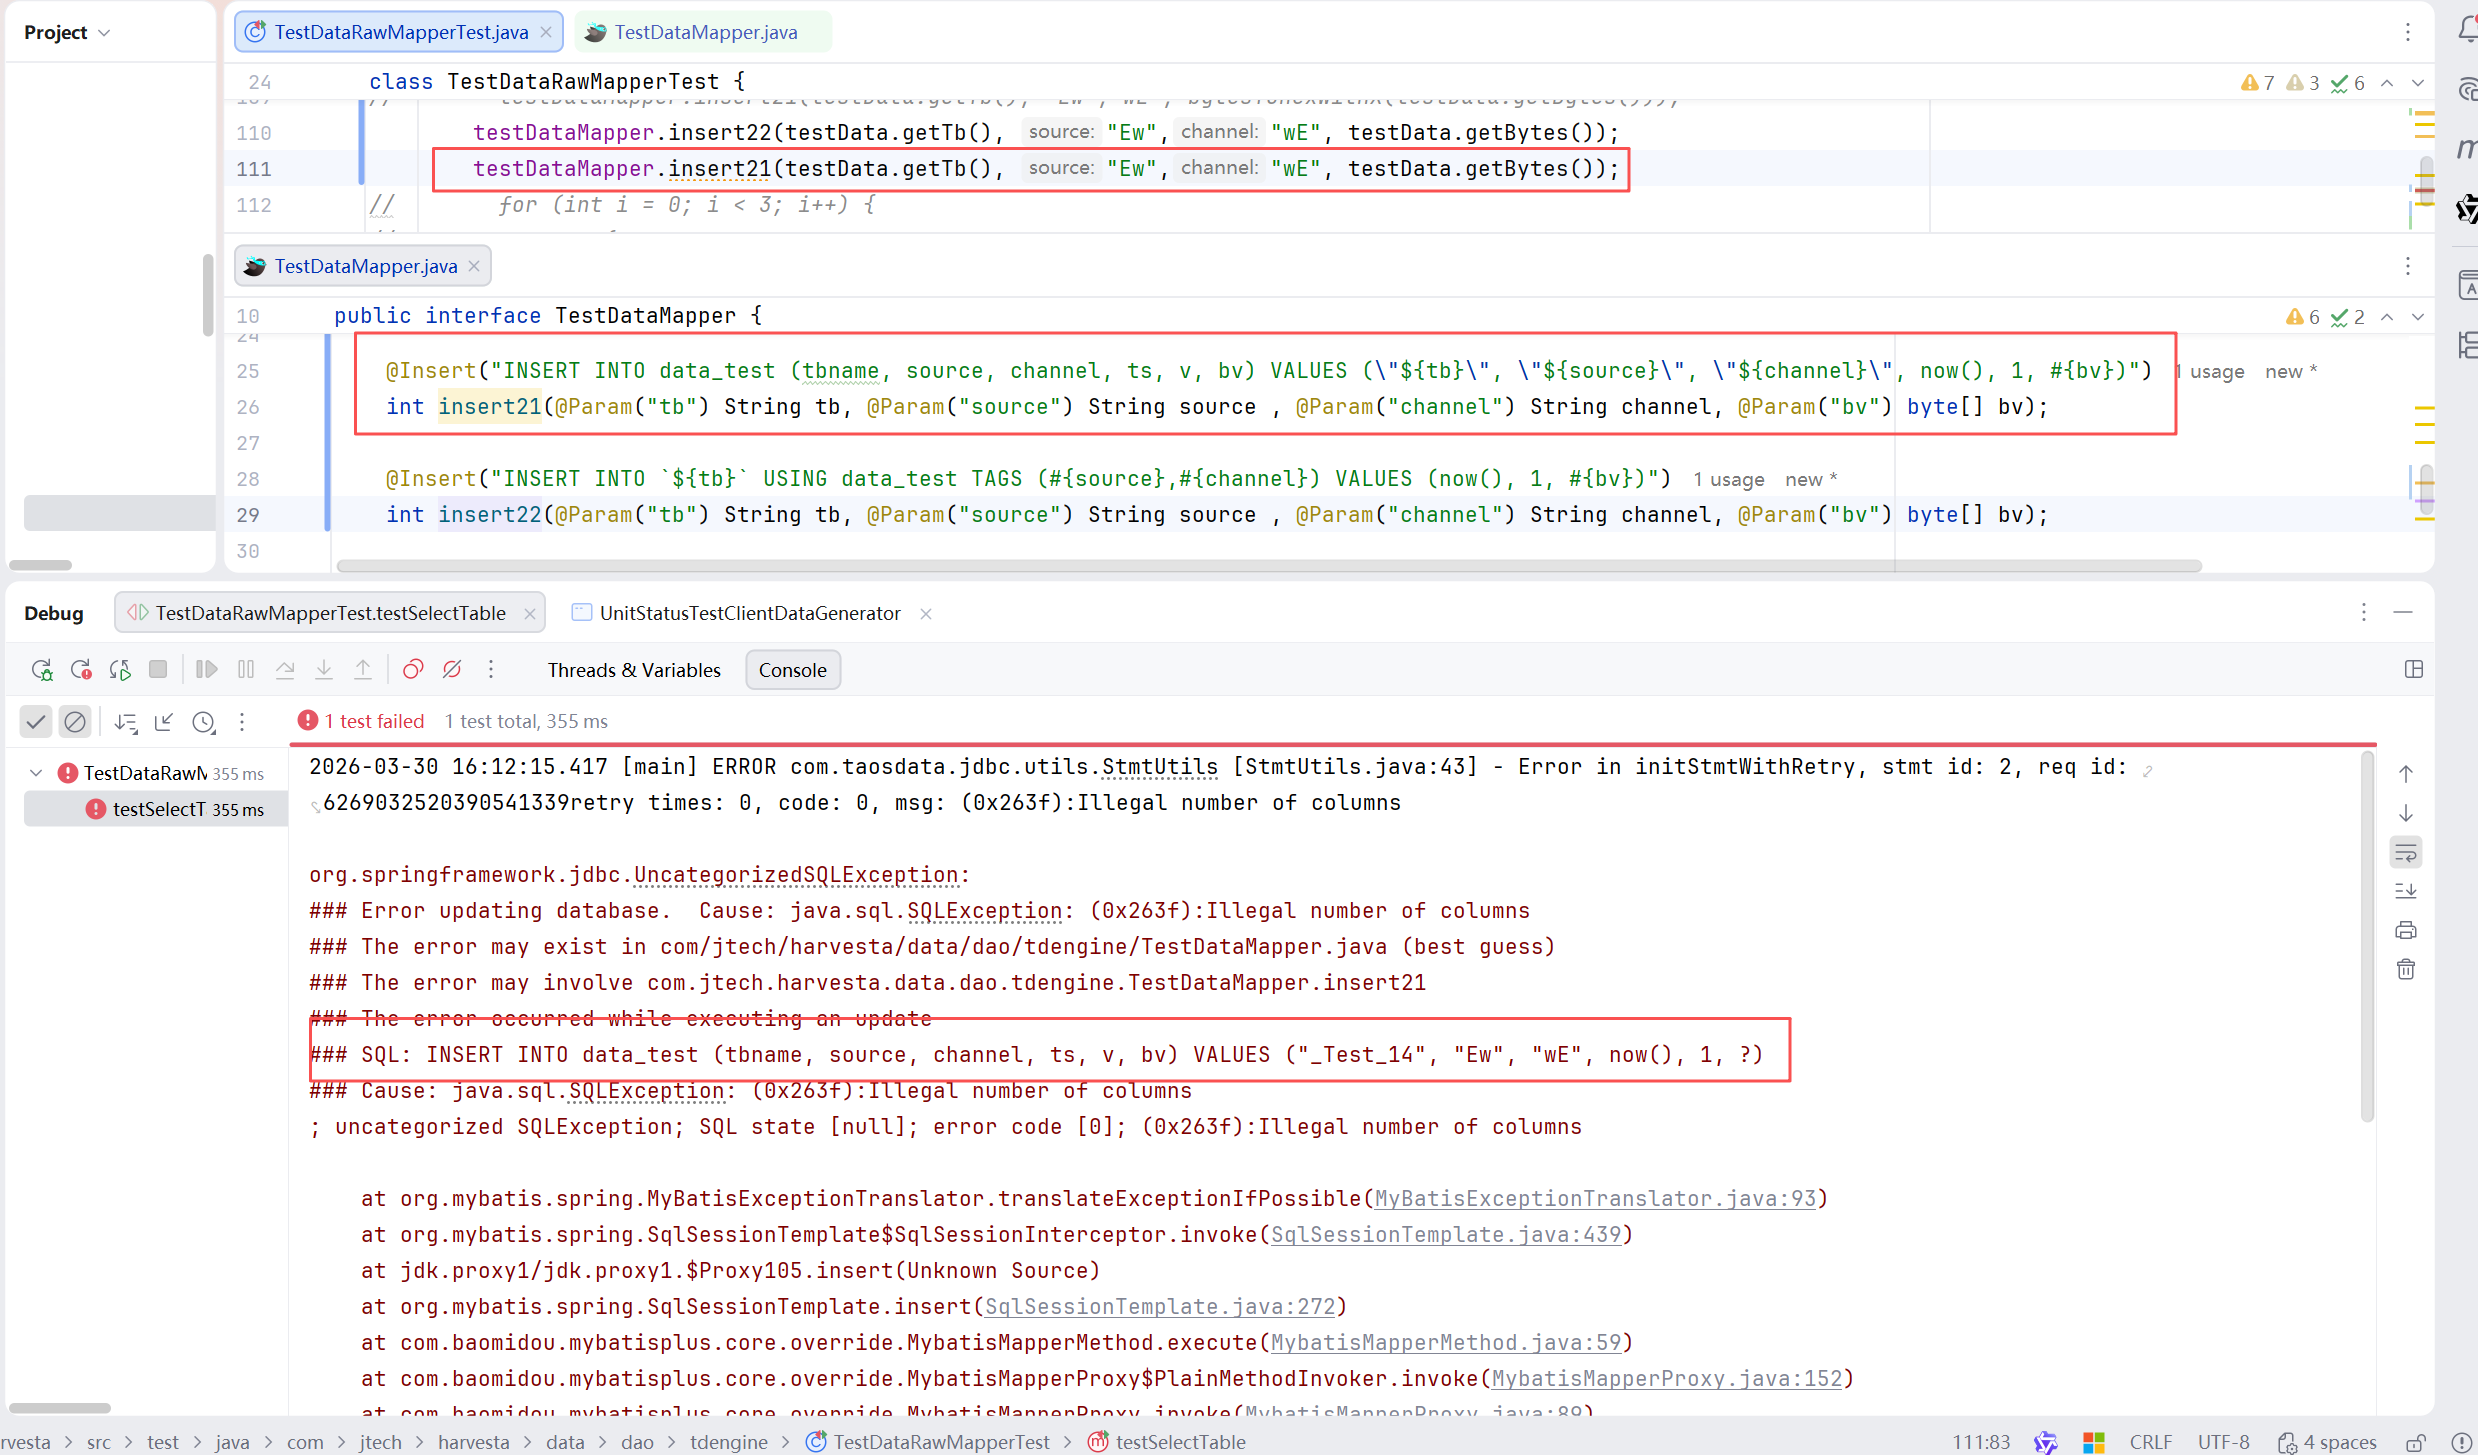
Task: Toggle soft-wrap in console
Action: 2405,852
